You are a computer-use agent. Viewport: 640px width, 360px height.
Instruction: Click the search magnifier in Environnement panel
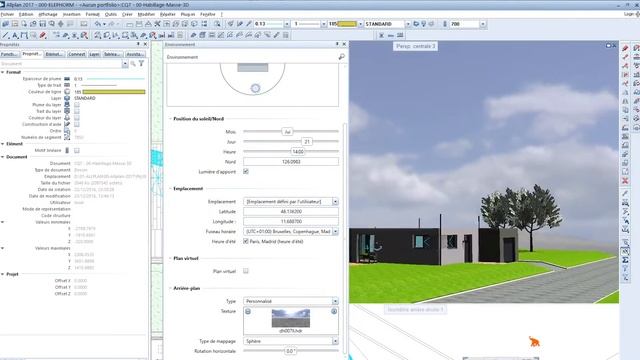[341, 57]
